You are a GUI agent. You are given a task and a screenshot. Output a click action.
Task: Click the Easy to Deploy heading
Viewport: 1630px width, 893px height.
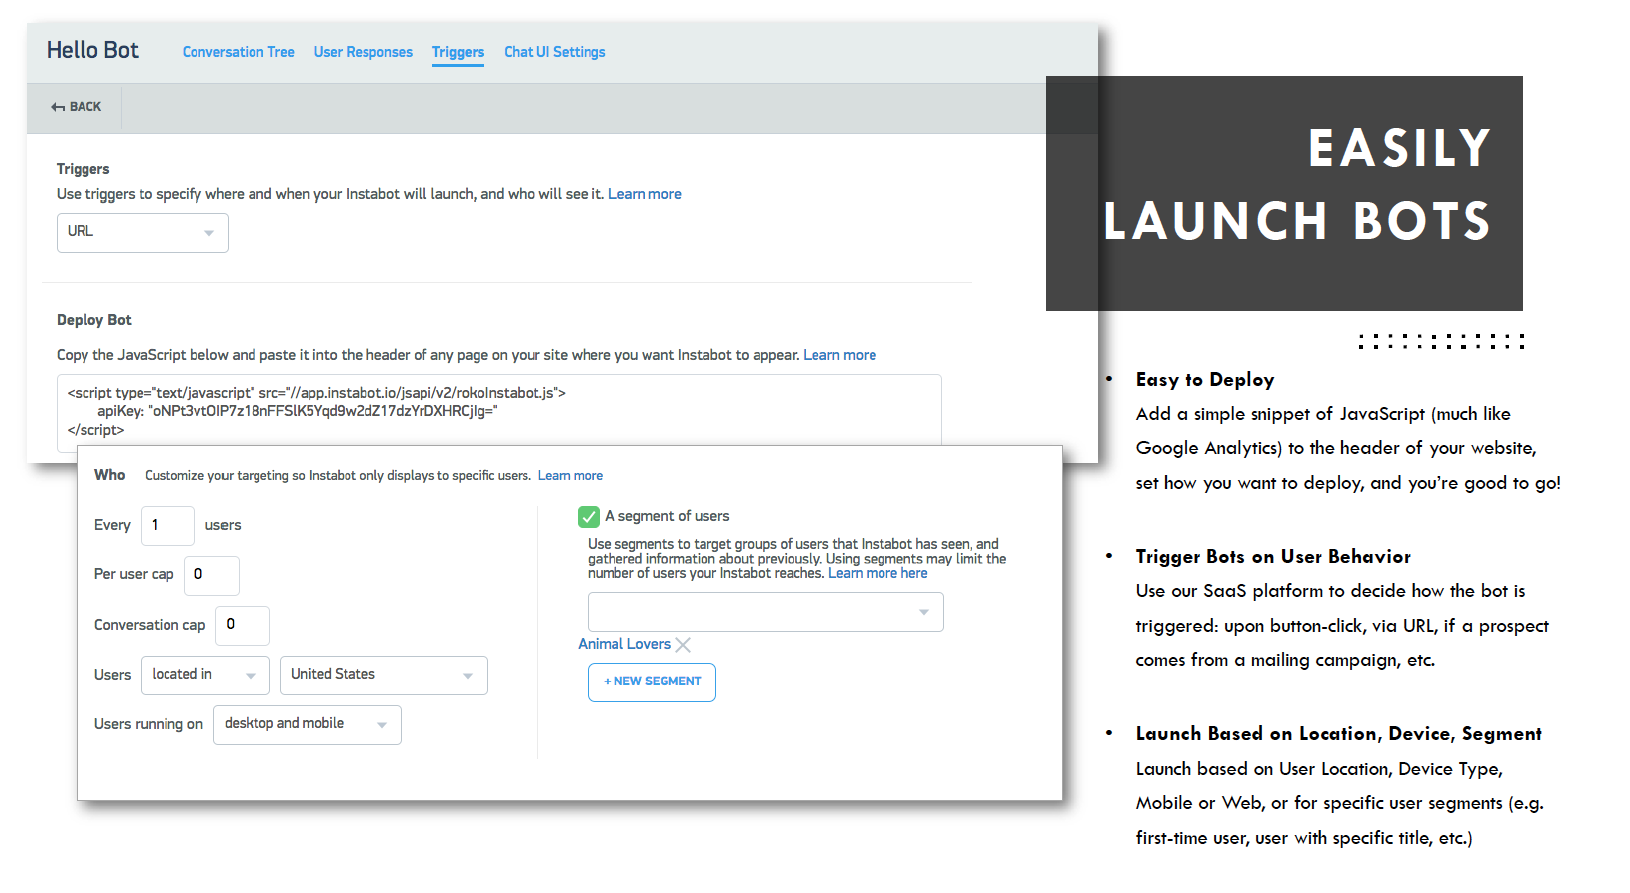click(1205, 380)
